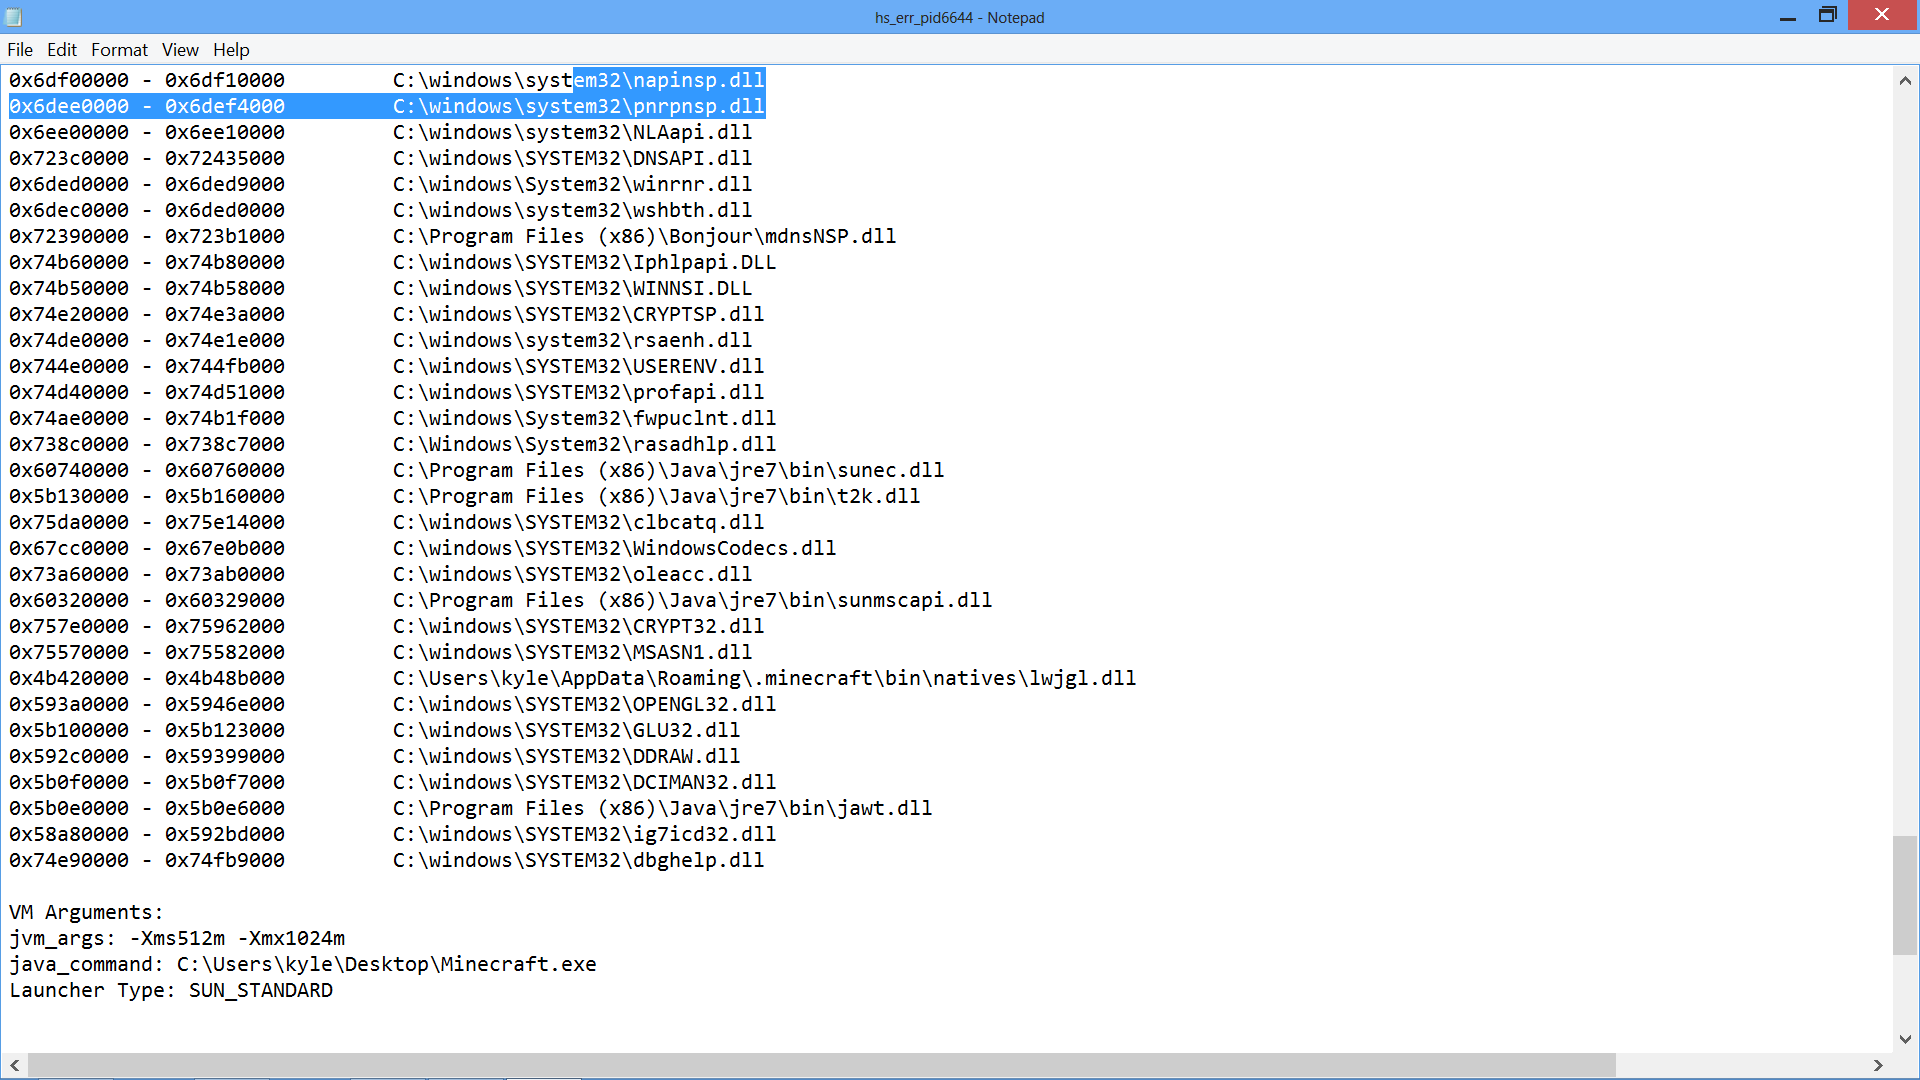Open the Help menu

(231, 50)
